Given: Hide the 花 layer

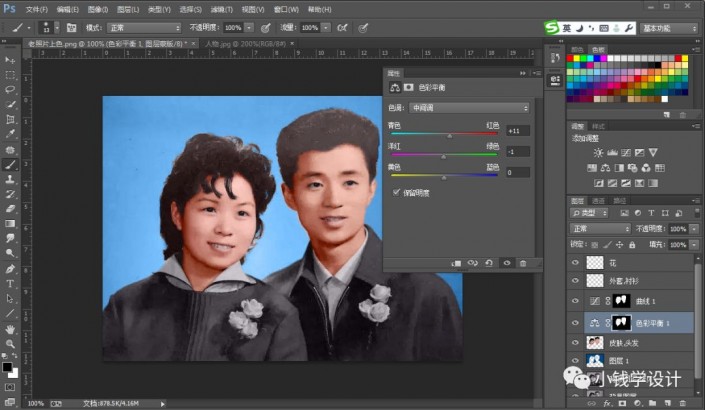Looking at the screenshot, I should point(575,263).
